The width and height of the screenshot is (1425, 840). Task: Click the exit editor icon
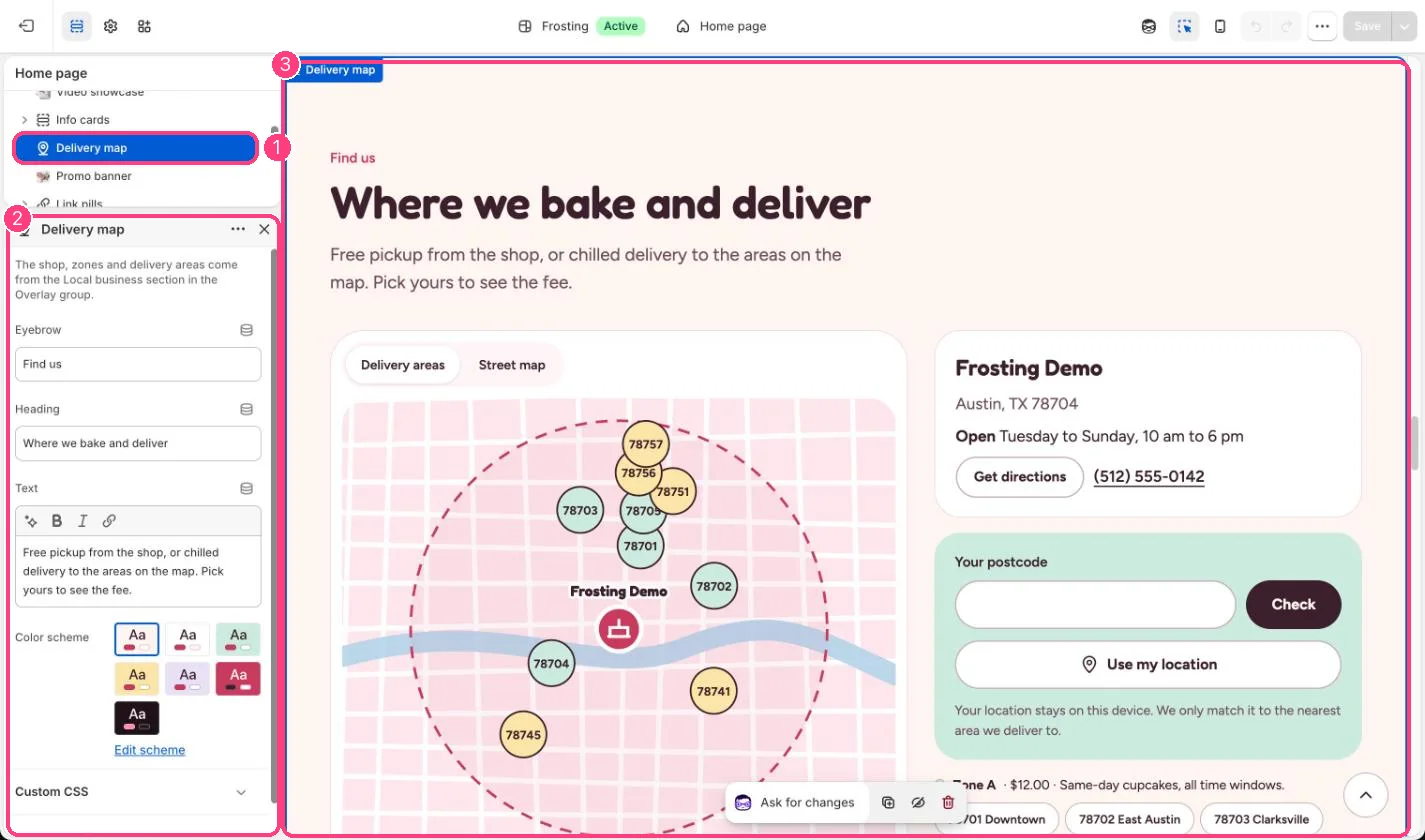coord(27,26)
